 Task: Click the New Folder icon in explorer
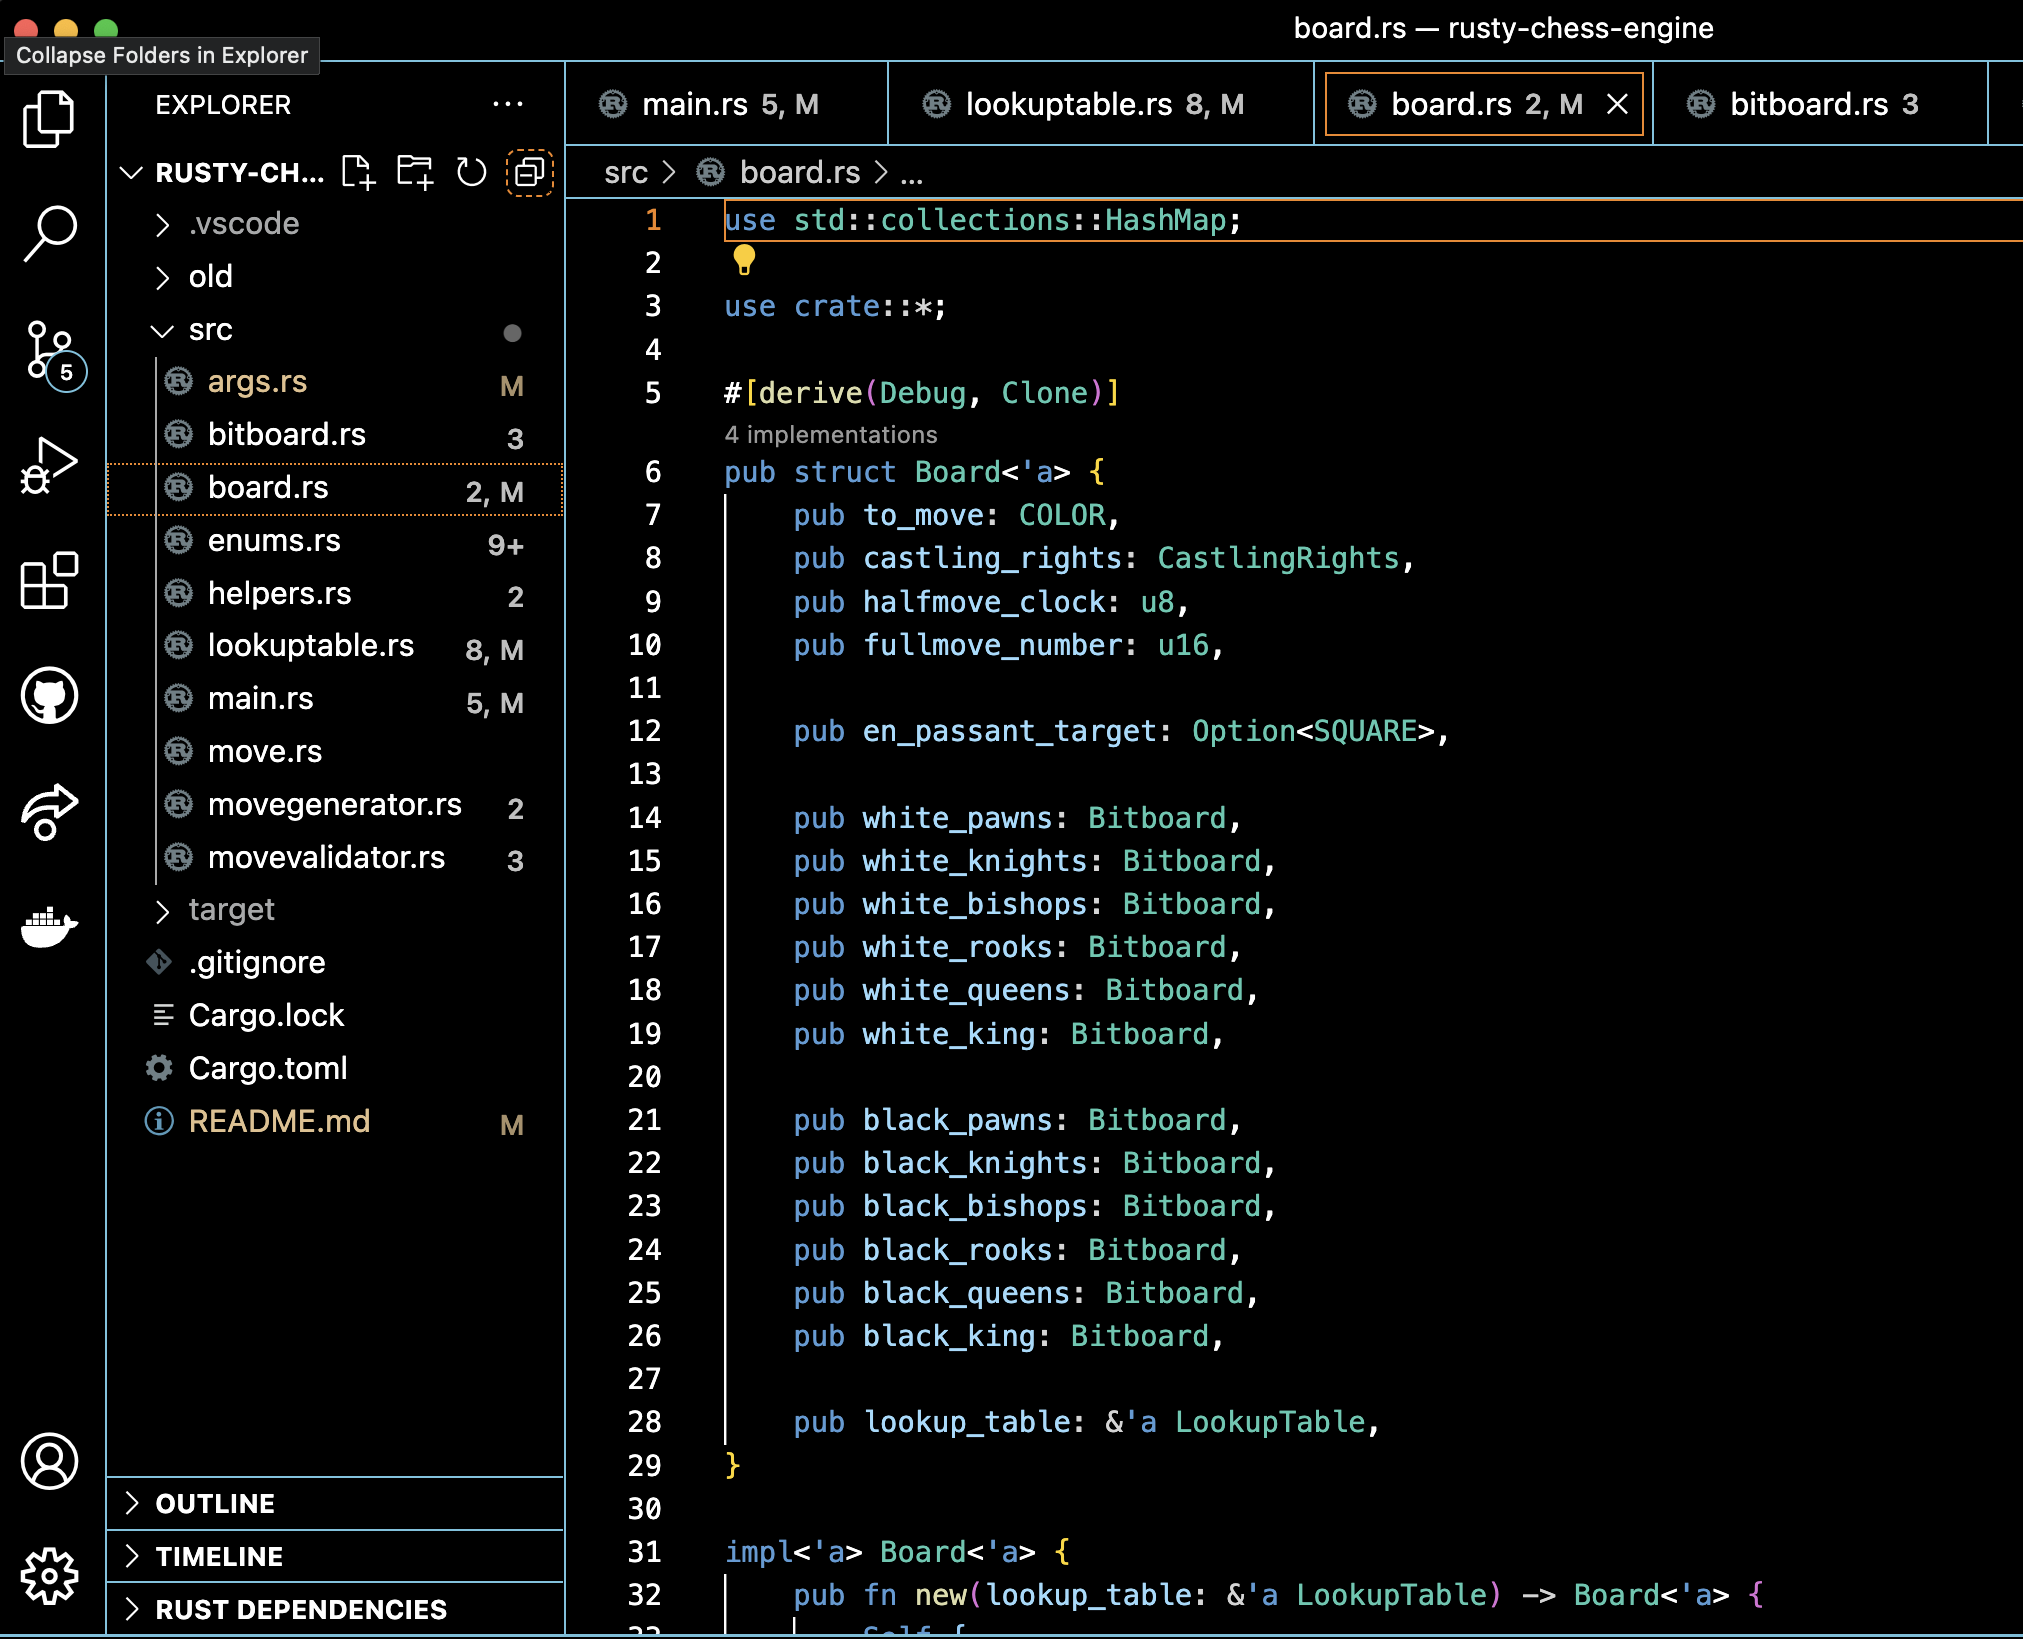pos(414,172)
